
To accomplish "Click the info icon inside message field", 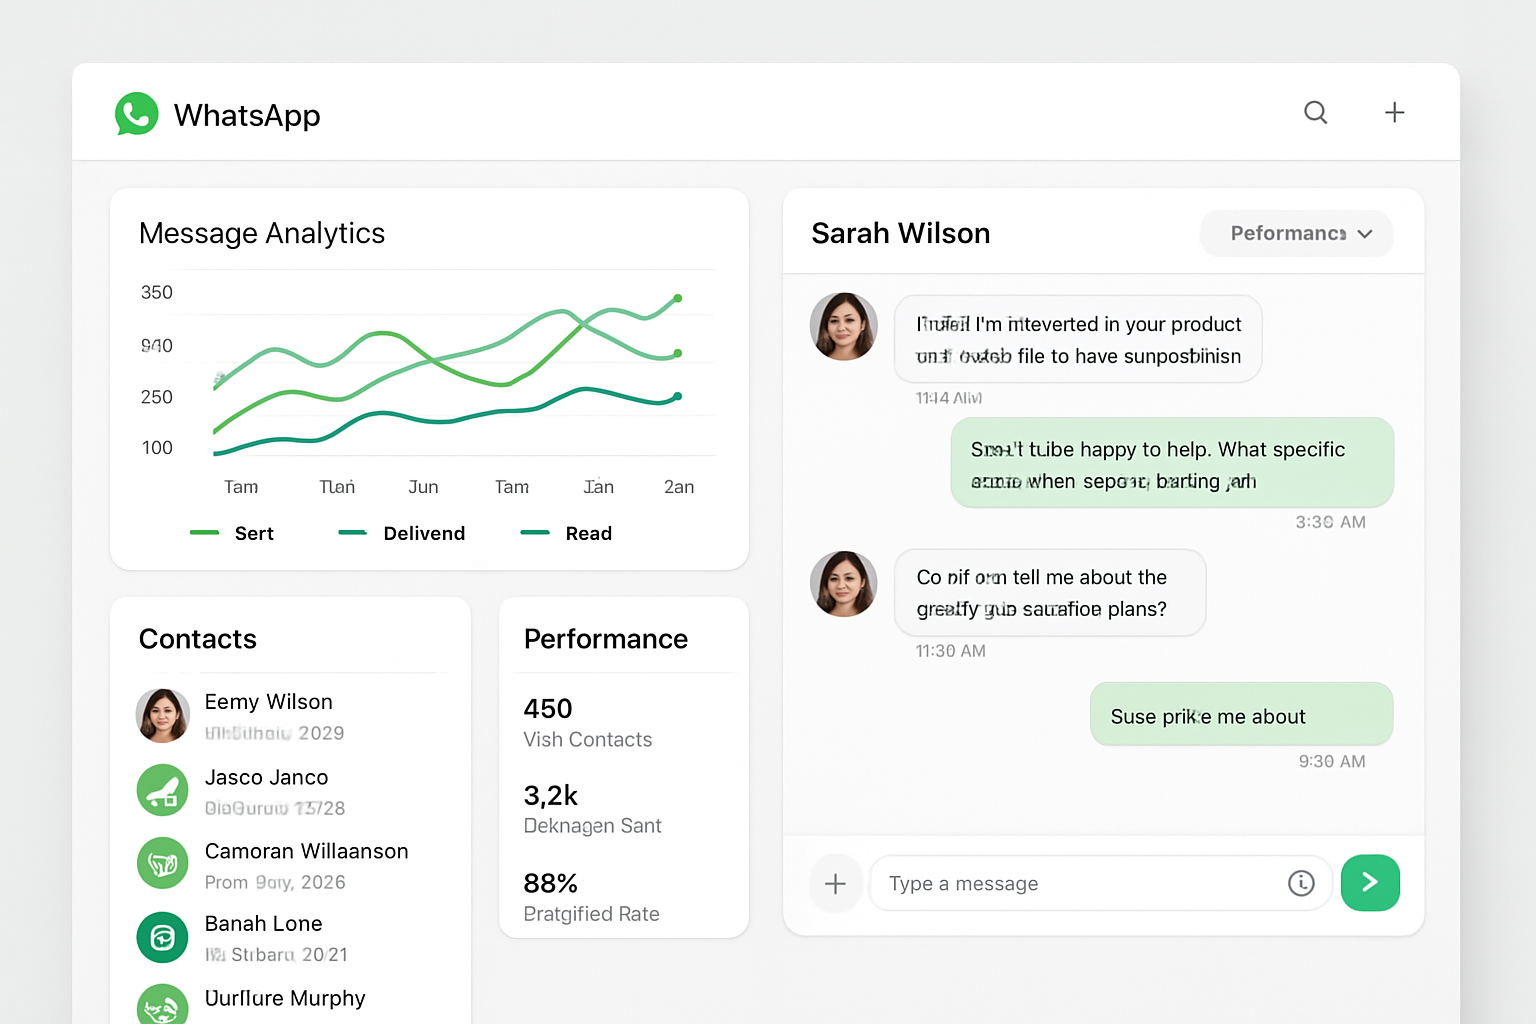I will point(1301,883).
